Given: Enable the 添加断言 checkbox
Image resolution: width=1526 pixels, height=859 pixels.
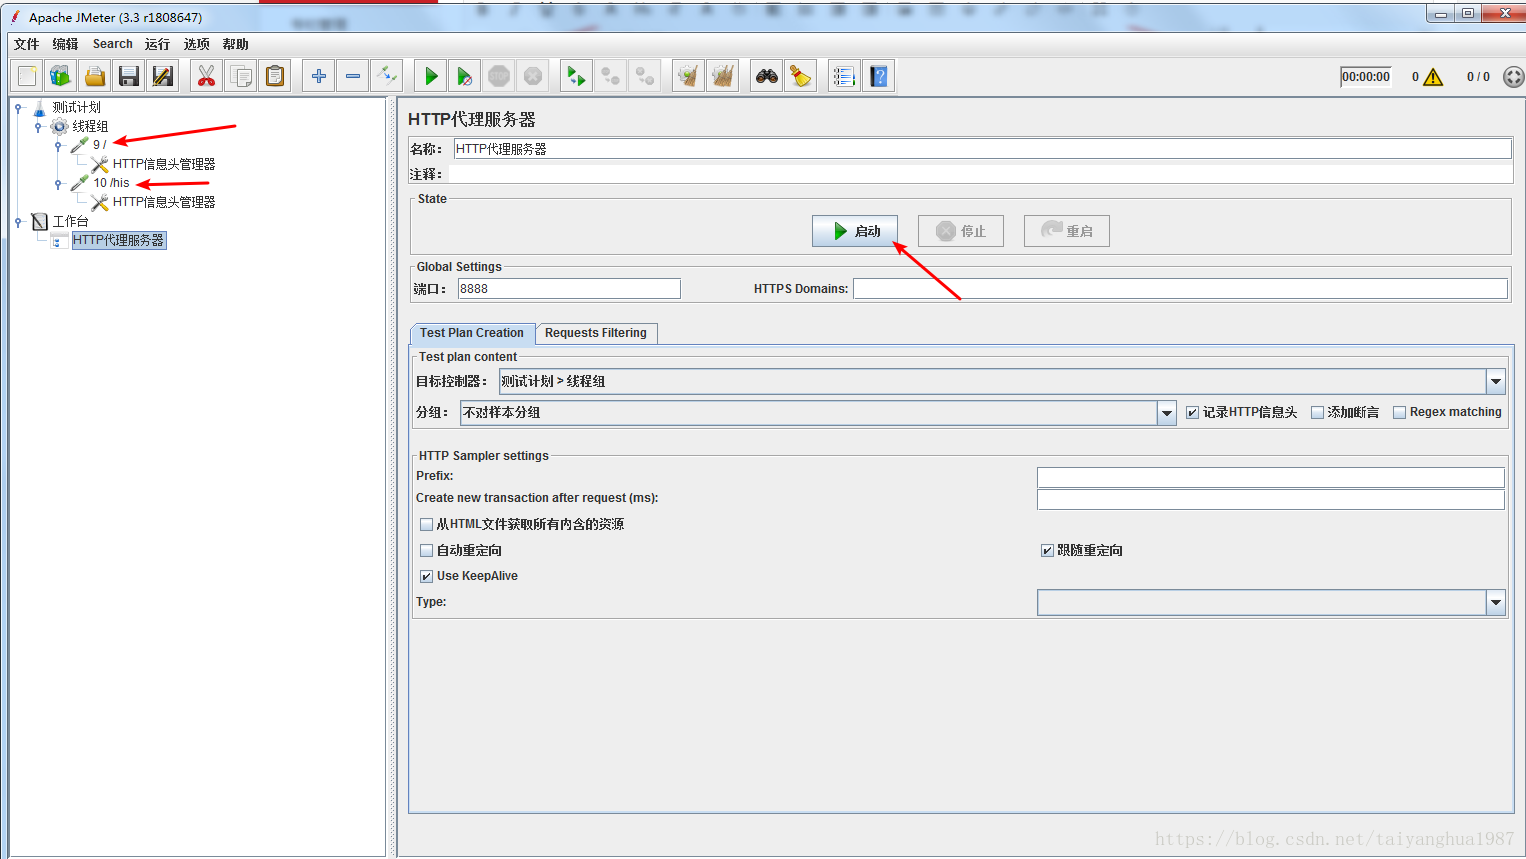Looking at the screenshot, I should click(1317, 412).
